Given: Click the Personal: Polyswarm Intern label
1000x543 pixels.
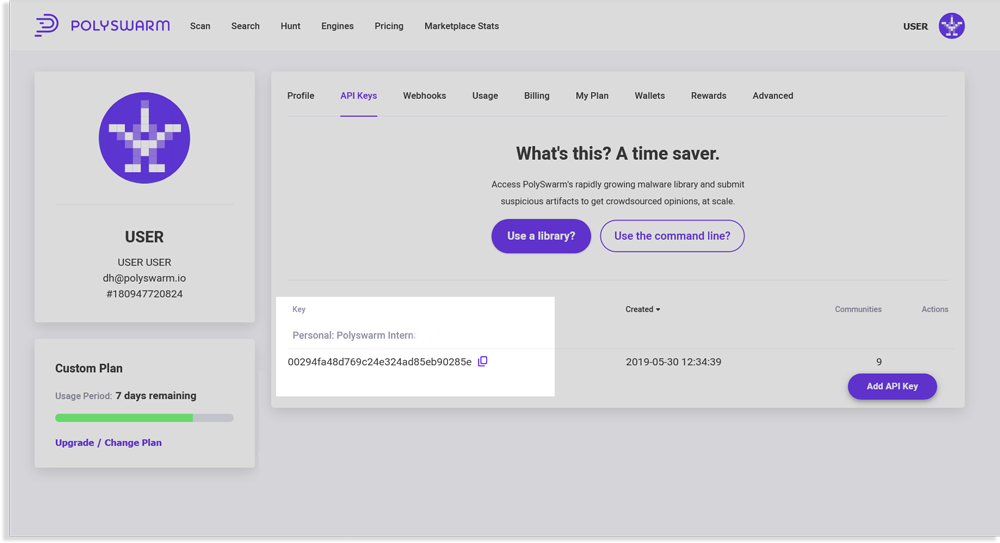Looking at the screenshot, I should pos(354,336).
